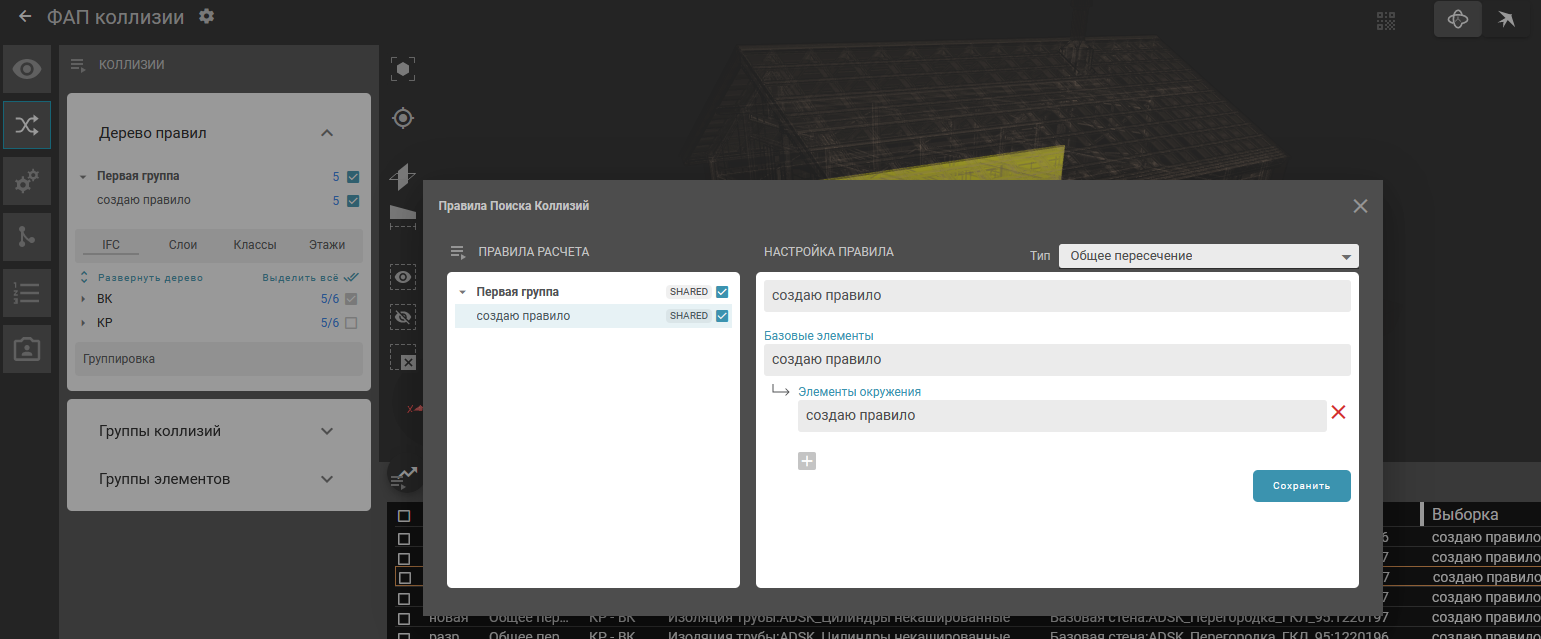
Task: Open the task list icon in left sidebar
Action: click(x=27, y=293)
